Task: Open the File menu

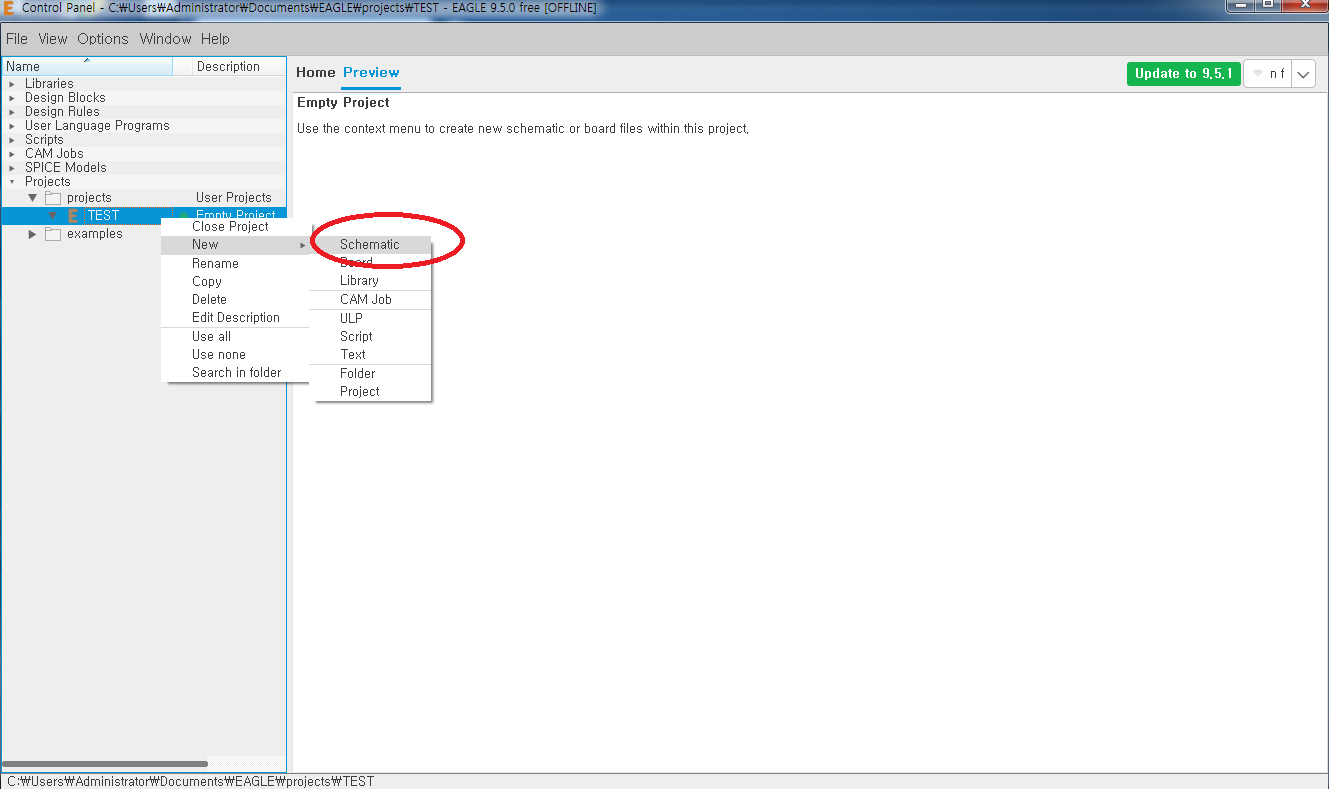Action: pyautogui.click(x=17, y=39)
